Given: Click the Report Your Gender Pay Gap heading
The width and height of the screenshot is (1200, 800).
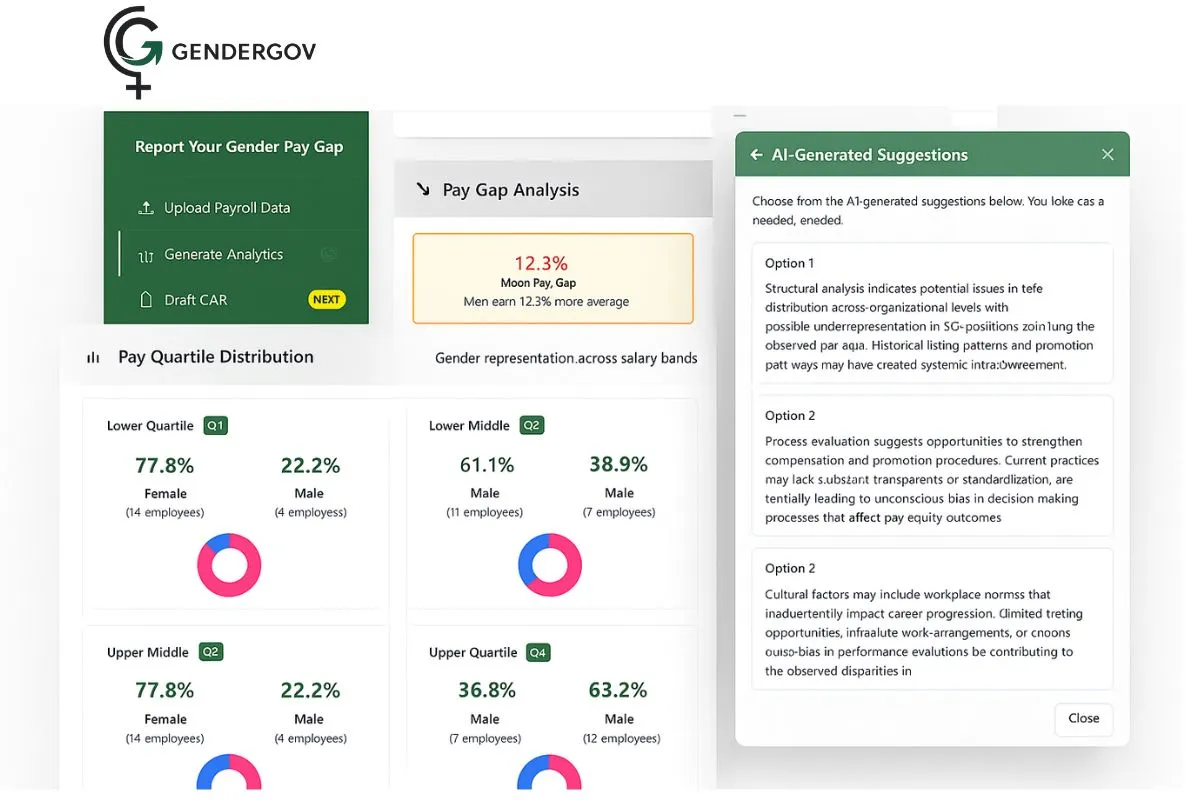Looking at the screenshot, I should coord(239,147).
